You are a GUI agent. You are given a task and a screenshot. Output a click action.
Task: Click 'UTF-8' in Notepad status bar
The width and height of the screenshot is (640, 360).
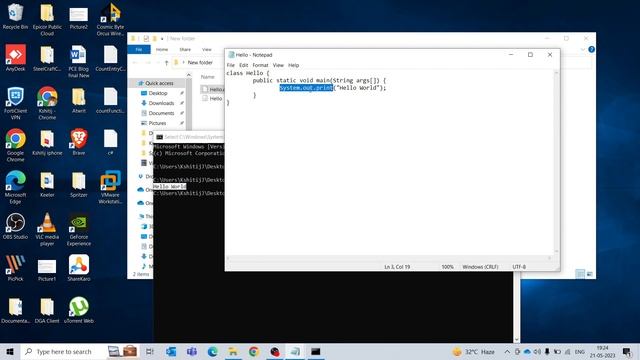click(x=519, y=267)
